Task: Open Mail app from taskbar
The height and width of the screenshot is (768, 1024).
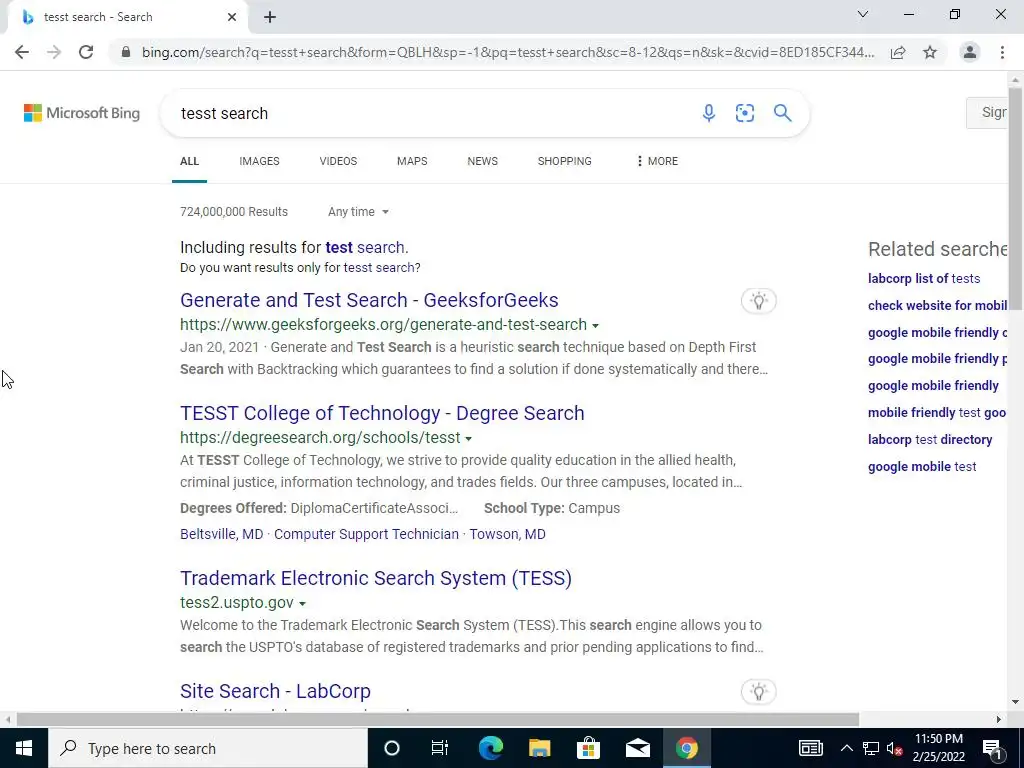Action: 637,748
